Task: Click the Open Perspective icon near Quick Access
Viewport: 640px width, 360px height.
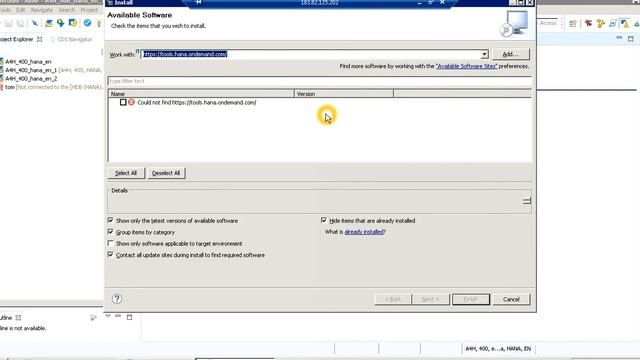Action: pos(573,24)
